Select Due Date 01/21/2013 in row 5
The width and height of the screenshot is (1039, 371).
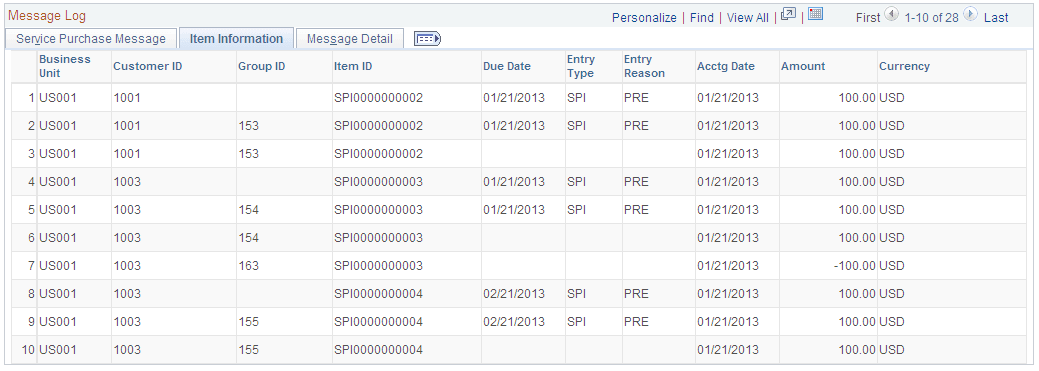pos(514,209)
